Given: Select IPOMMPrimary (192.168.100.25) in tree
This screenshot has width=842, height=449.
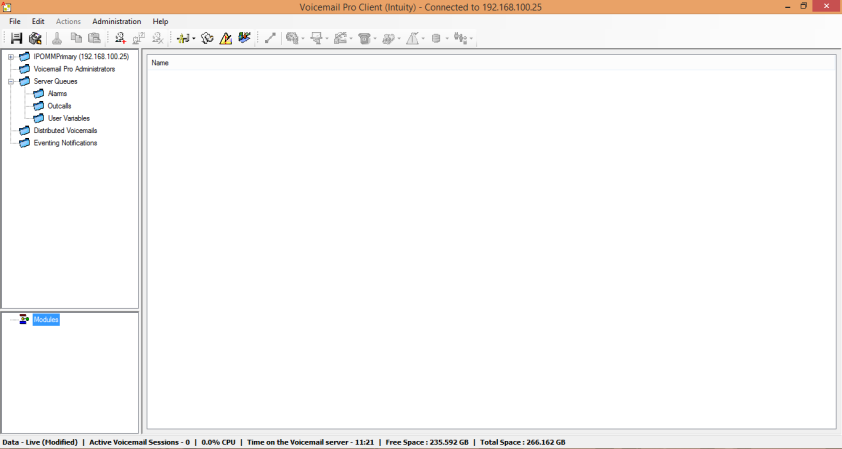Looking at the screenshot, I should 81,56.
